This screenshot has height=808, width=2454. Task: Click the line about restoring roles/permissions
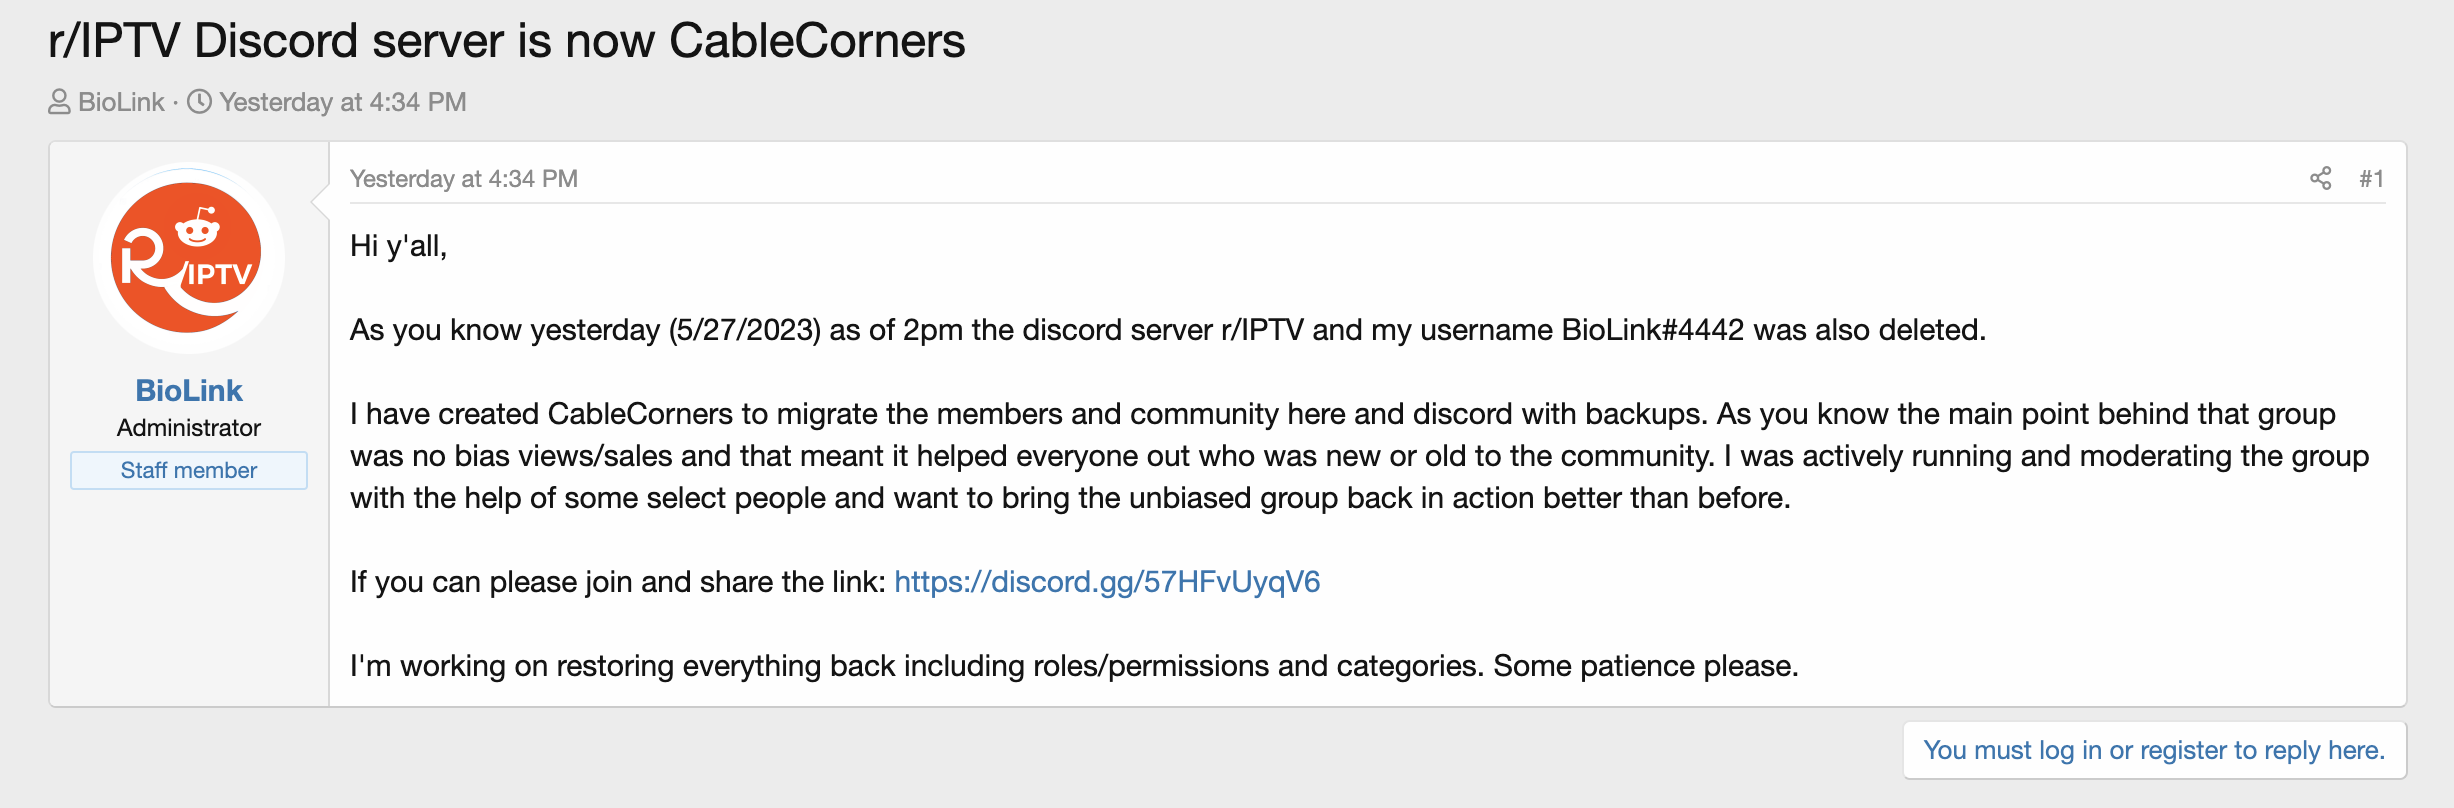click(x=1073, y=666)
